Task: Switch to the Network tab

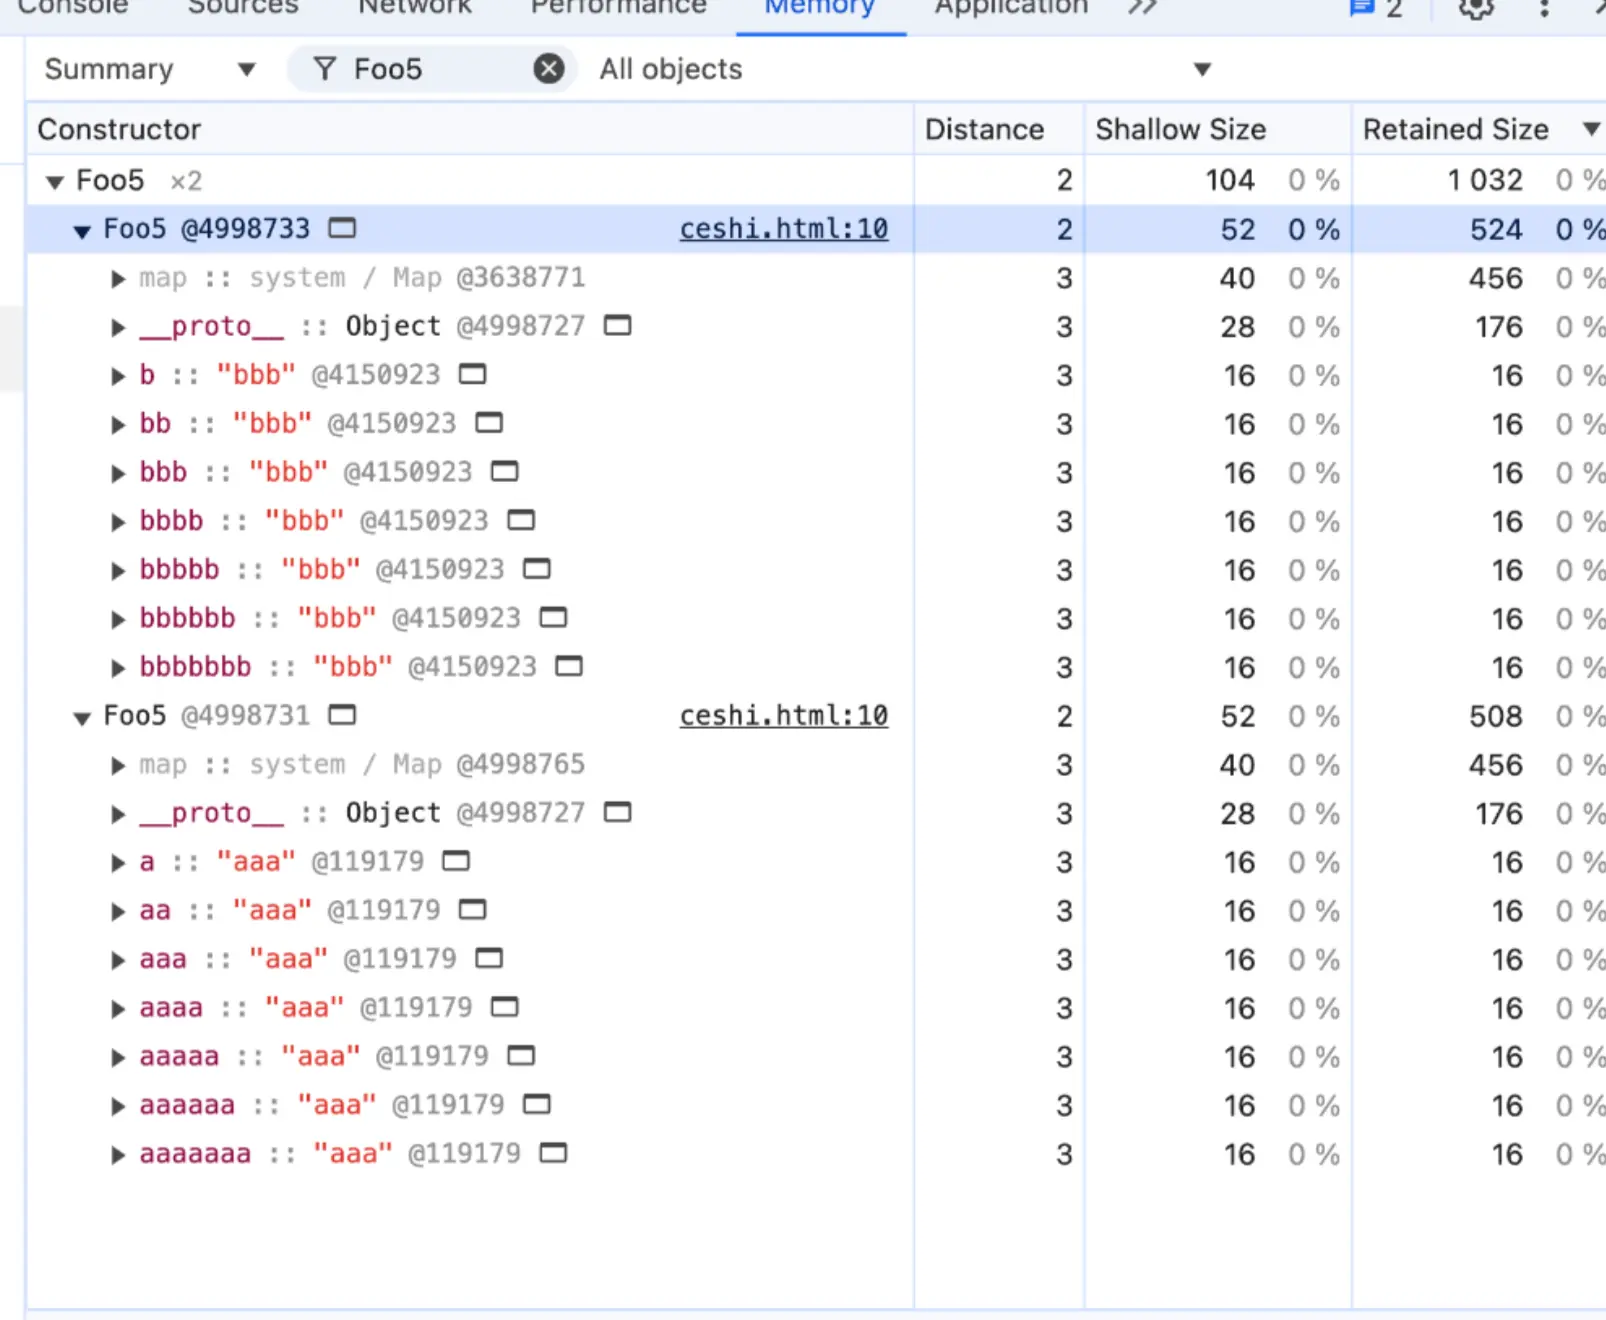Action: click(x=414, y=9)
